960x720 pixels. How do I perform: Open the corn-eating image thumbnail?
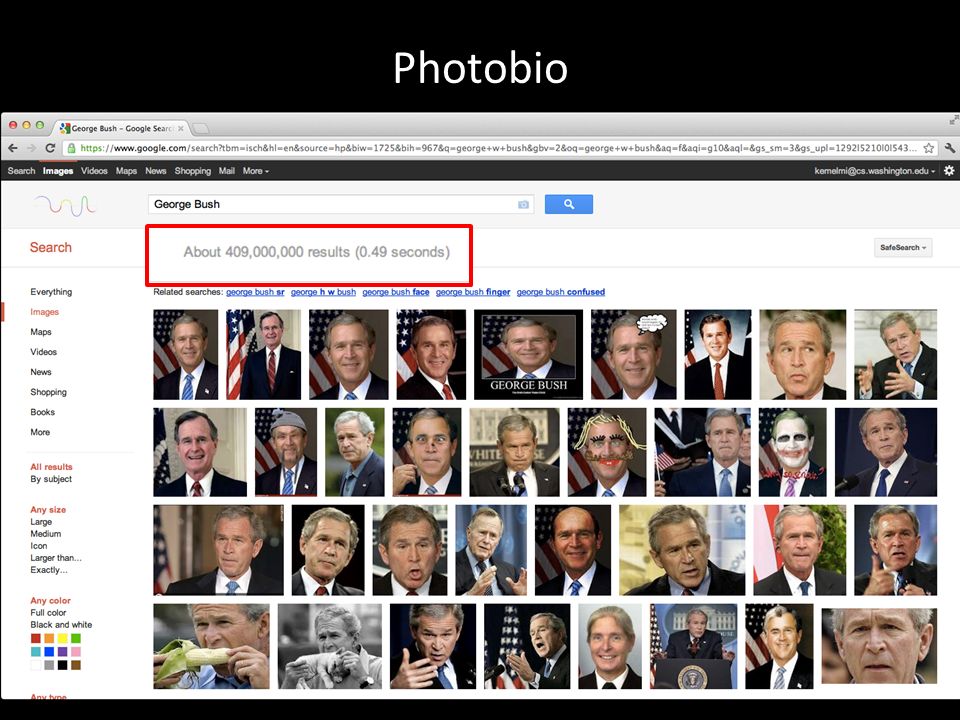[x=211, y=646]
